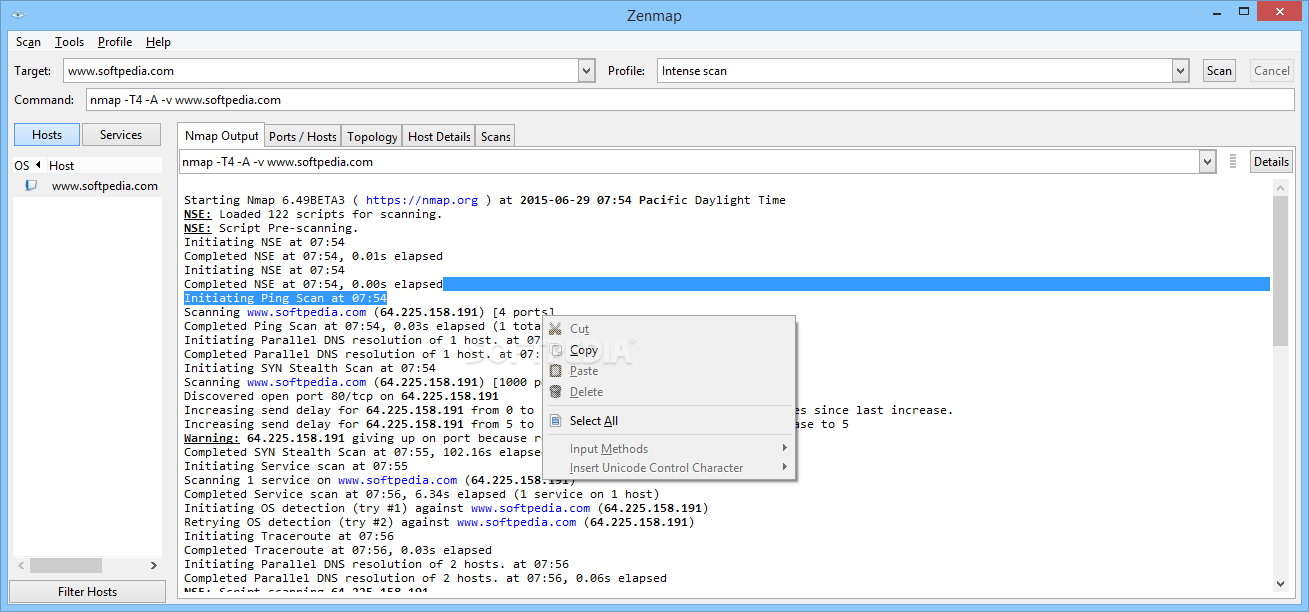Expand the Input Methods submenu
Screen dimensions: 1309x612
pos(785,449)
